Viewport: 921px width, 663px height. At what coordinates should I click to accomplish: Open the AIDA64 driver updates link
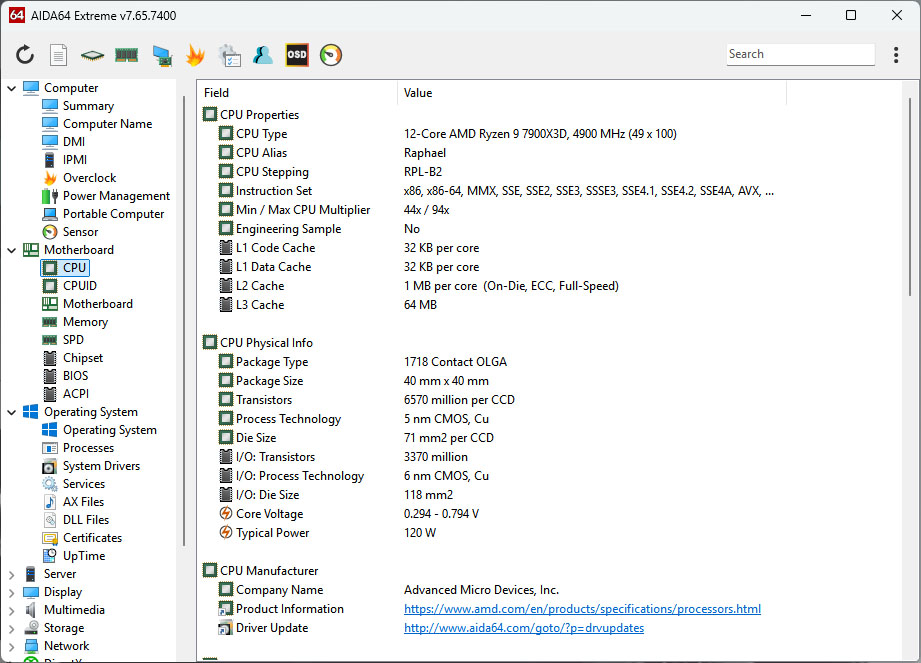pyautogui.click(x=523, y=628)
